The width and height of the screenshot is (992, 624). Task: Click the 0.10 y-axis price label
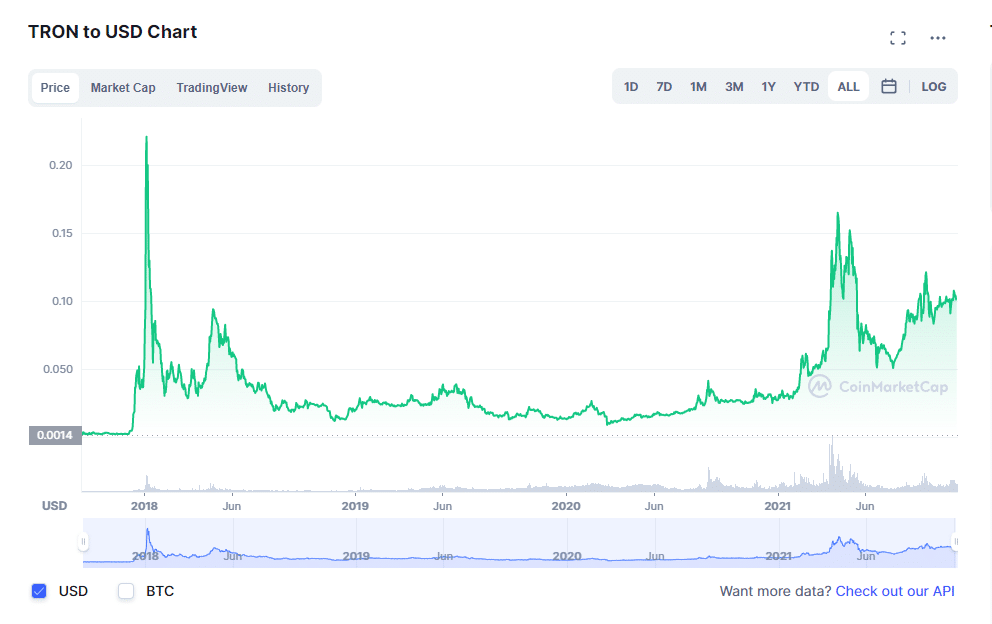point(62,301)
